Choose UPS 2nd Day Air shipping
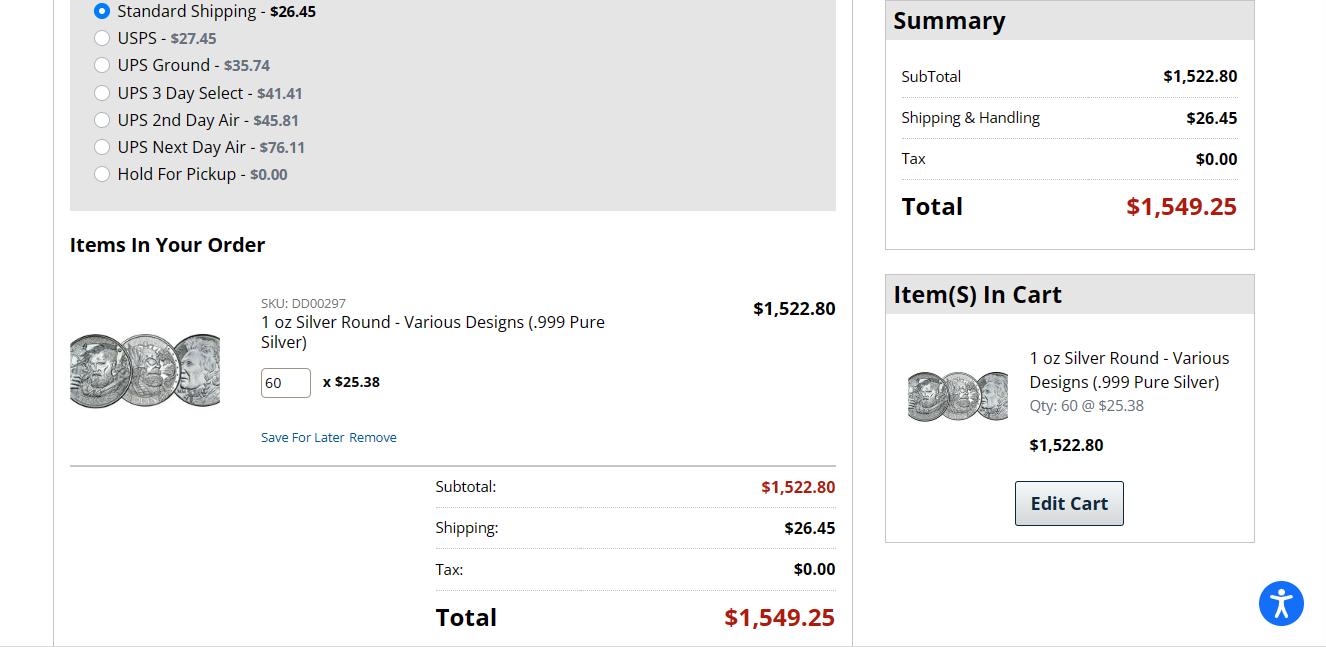Image resolution: width=1326 pixels, height=647 pixels. [x=102, y=120]
